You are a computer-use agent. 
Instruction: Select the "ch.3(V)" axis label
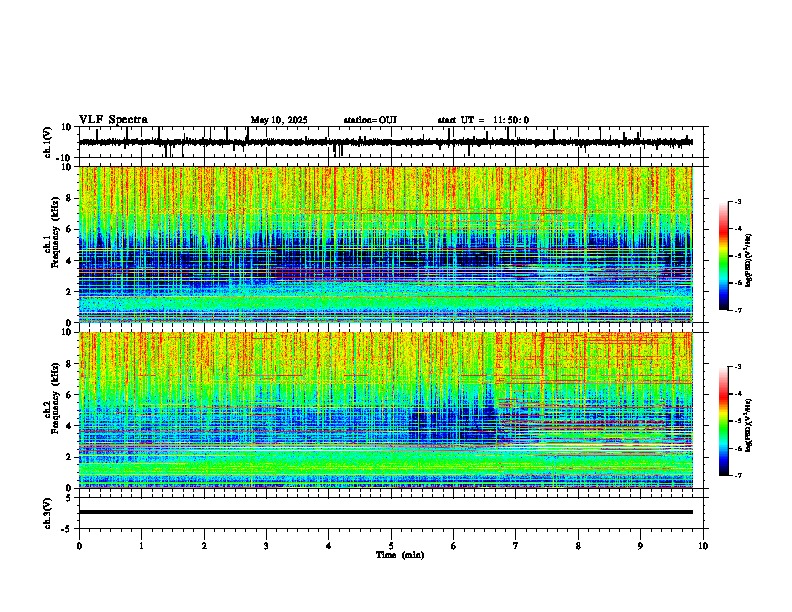[48, 513]
